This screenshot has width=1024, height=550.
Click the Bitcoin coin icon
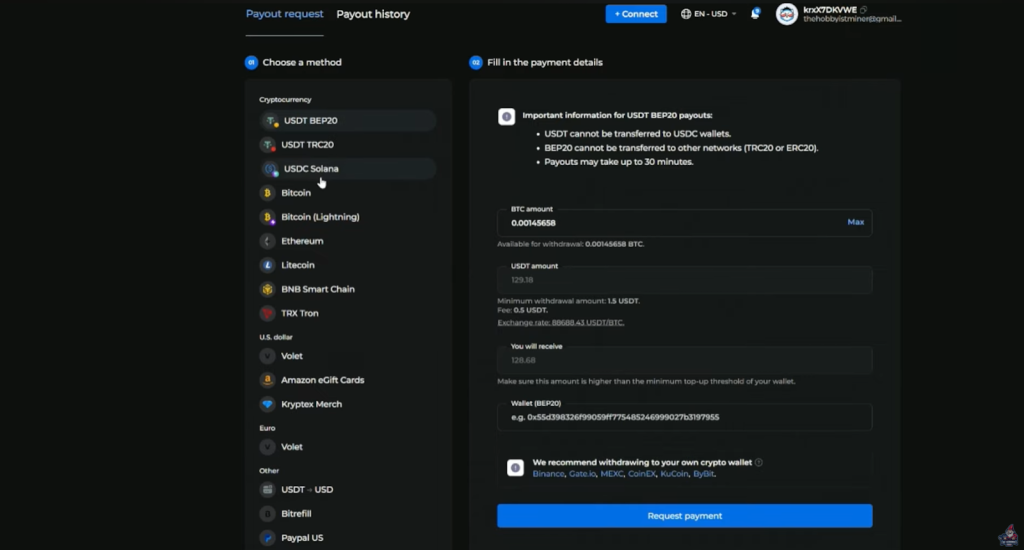point(267,193)
